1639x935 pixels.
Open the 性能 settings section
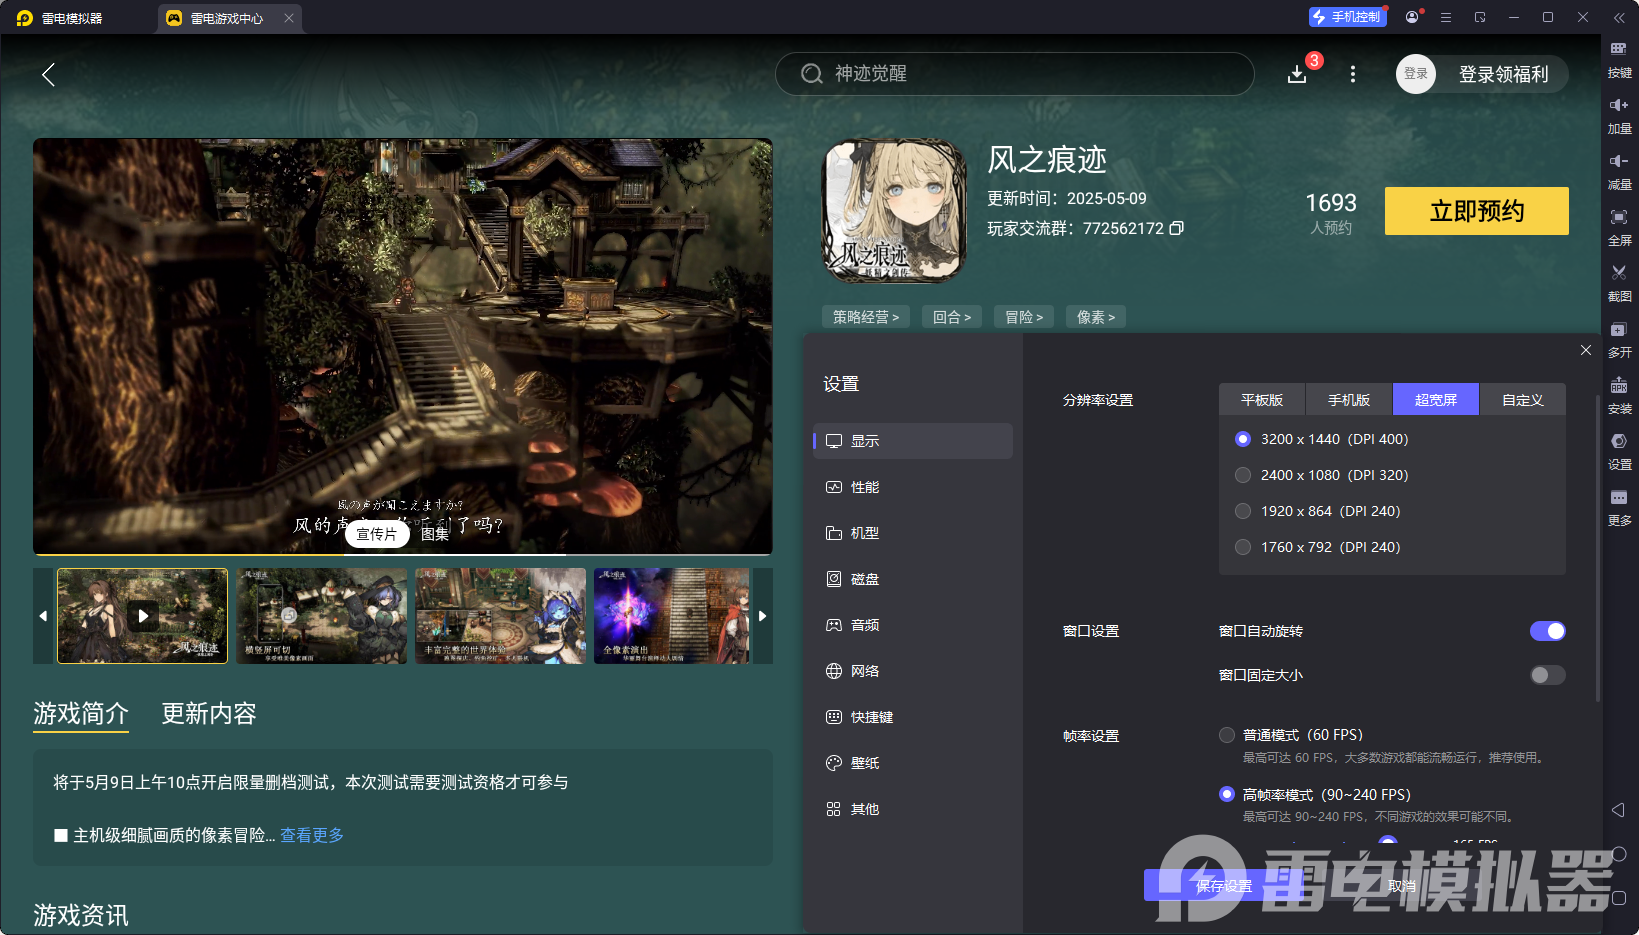click(x=865, y=487)
